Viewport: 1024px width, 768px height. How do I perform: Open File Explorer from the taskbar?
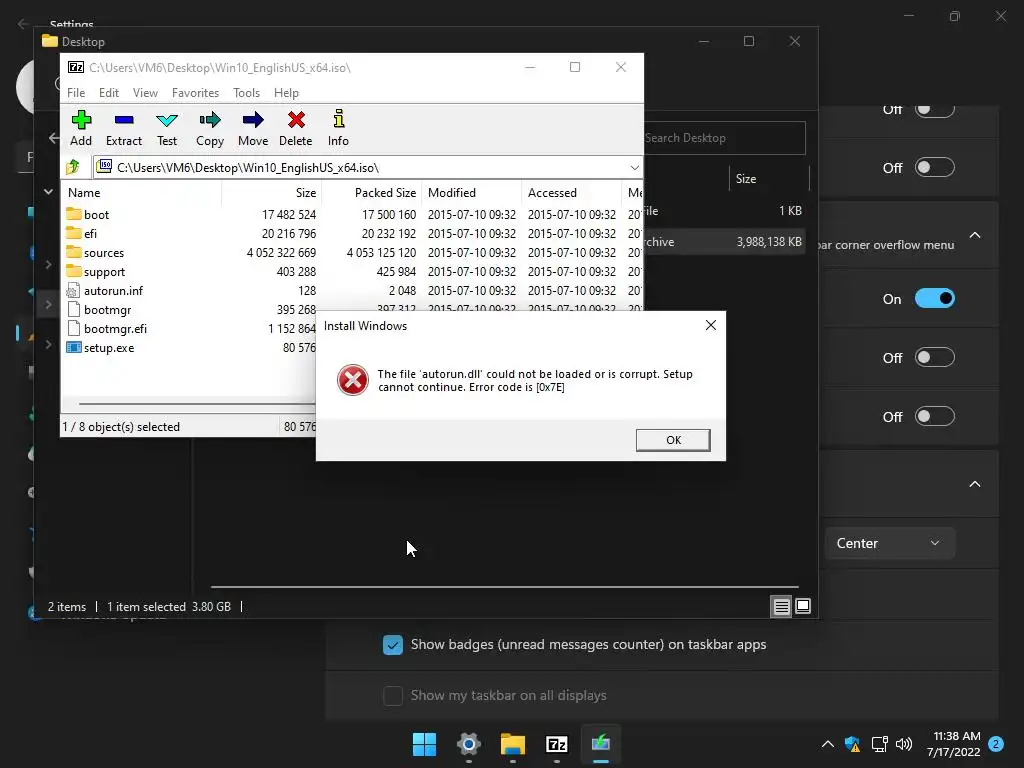point(513,744)
